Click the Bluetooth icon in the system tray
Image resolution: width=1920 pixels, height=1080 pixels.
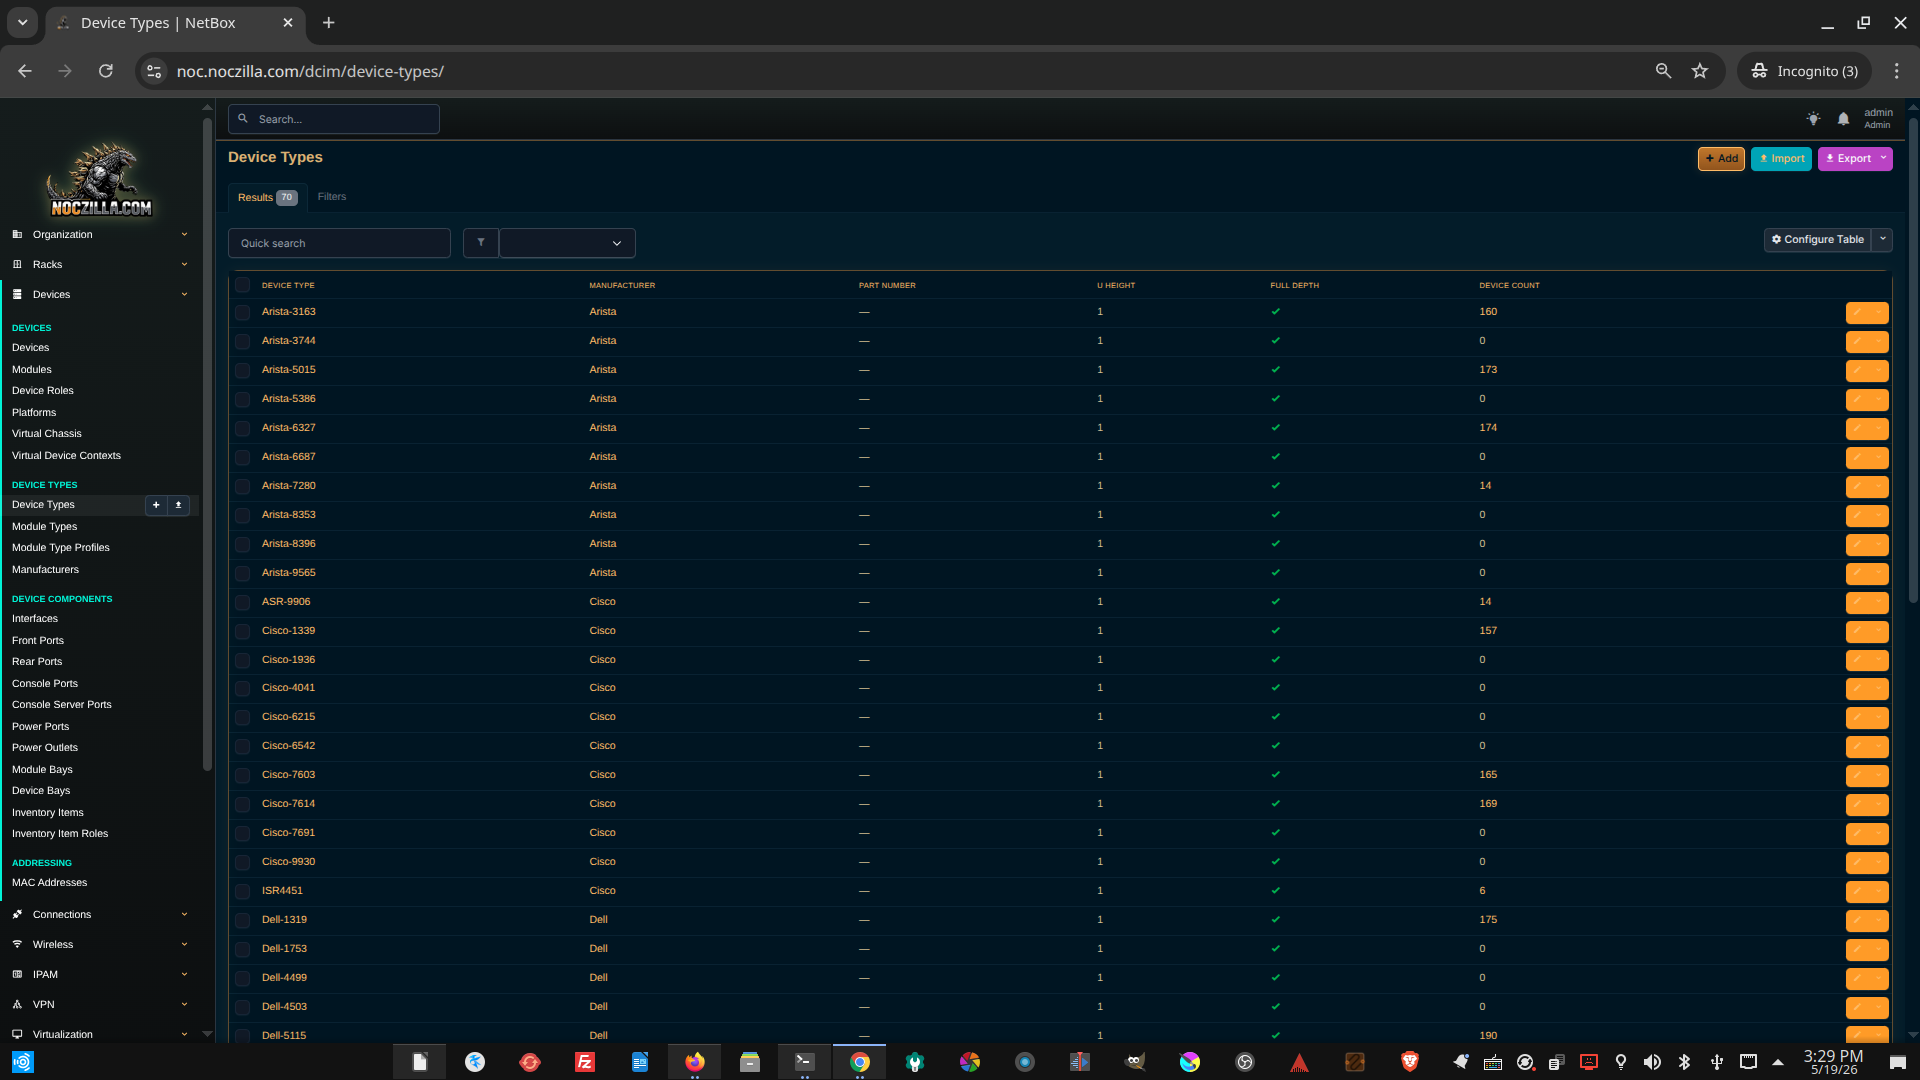click(x=1684, y=1062)
